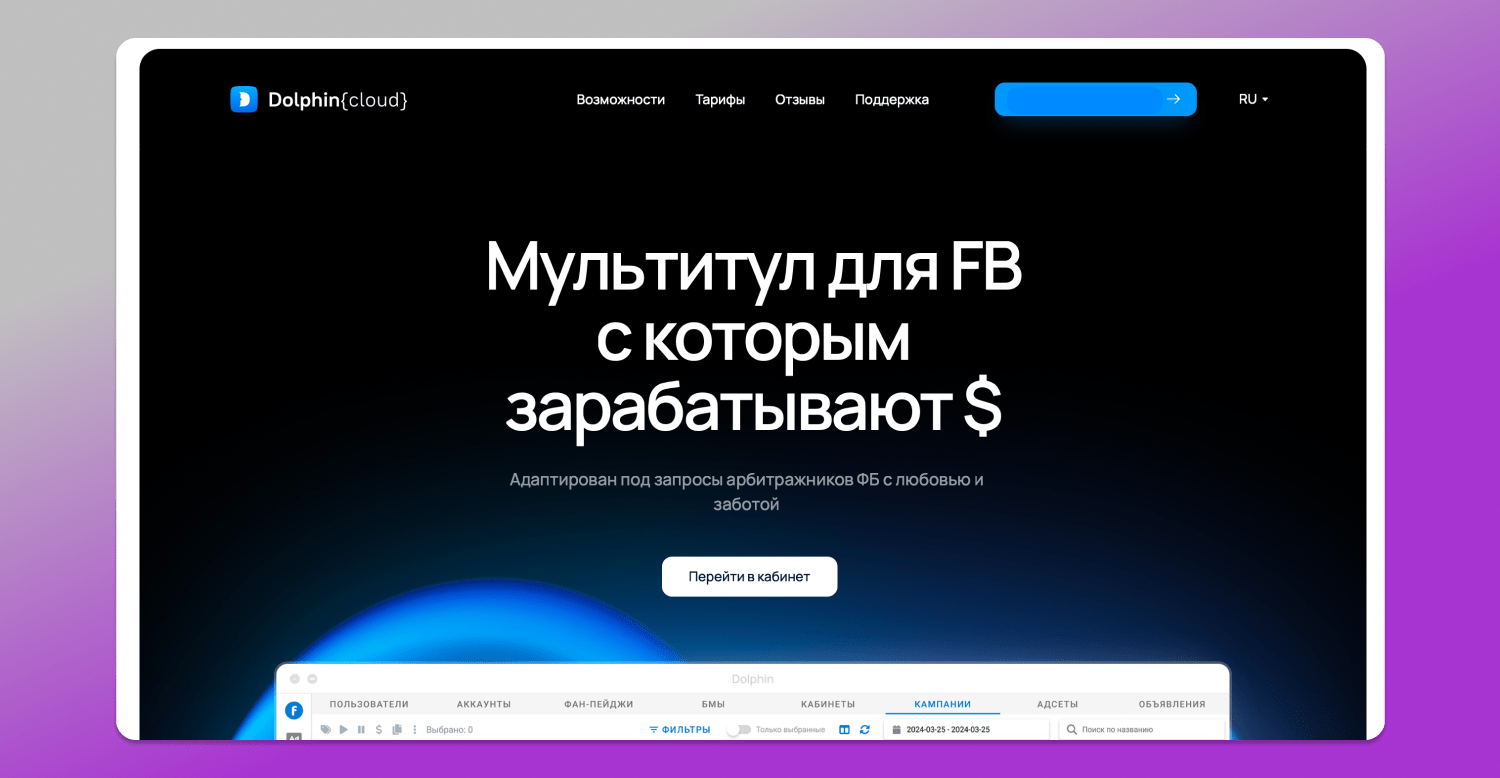The height and width of the screenshot is (778, 1500).
Task: Click the tag icon in the campaigns toolbar
Action: (x=326, y=730)
